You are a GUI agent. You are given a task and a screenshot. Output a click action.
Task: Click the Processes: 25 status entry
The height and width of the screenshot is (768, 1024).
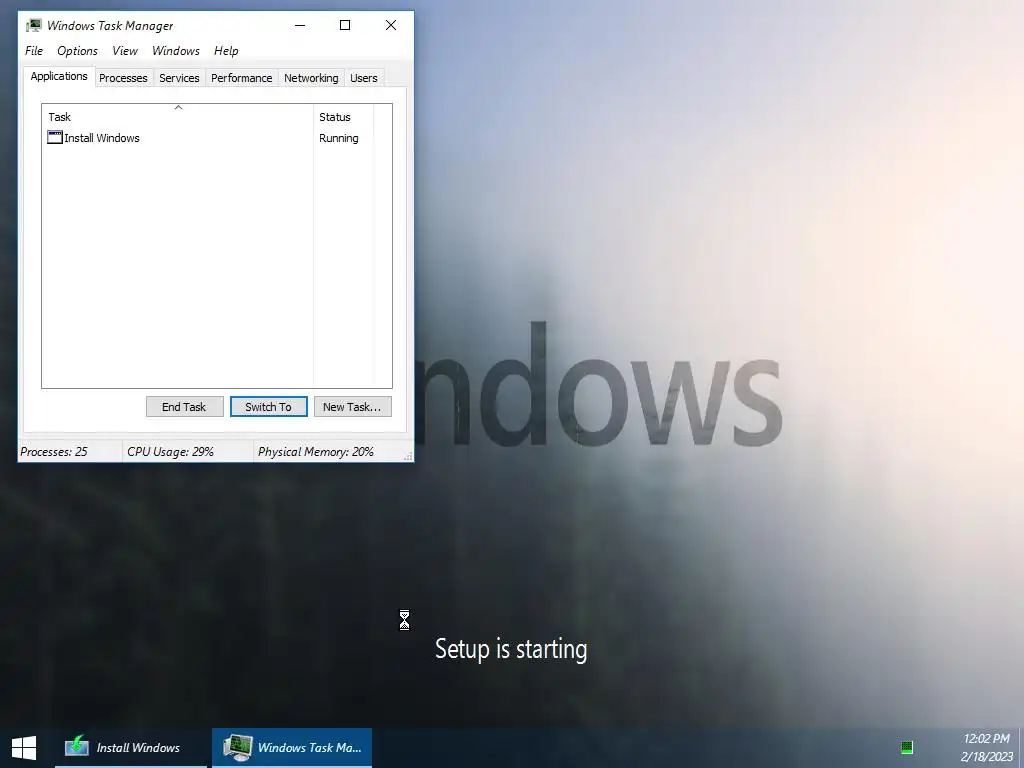coord(70,451)
